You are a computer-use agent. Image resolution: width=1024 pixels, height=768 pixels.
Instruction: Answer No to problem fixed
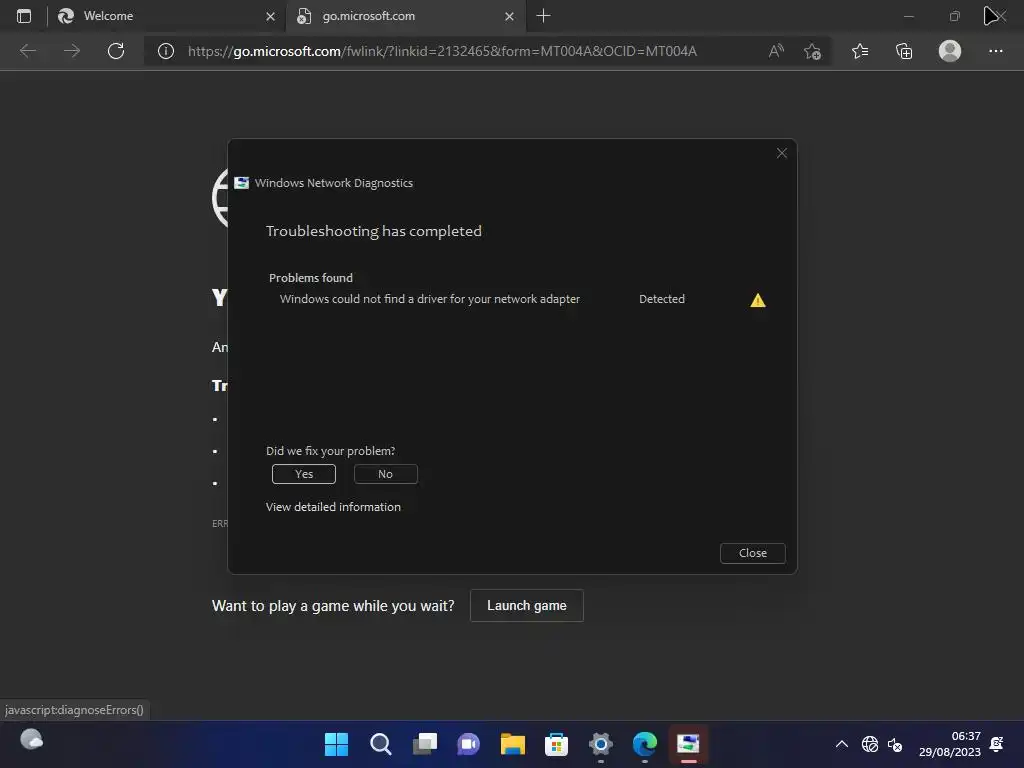click(x=385, y=474)
